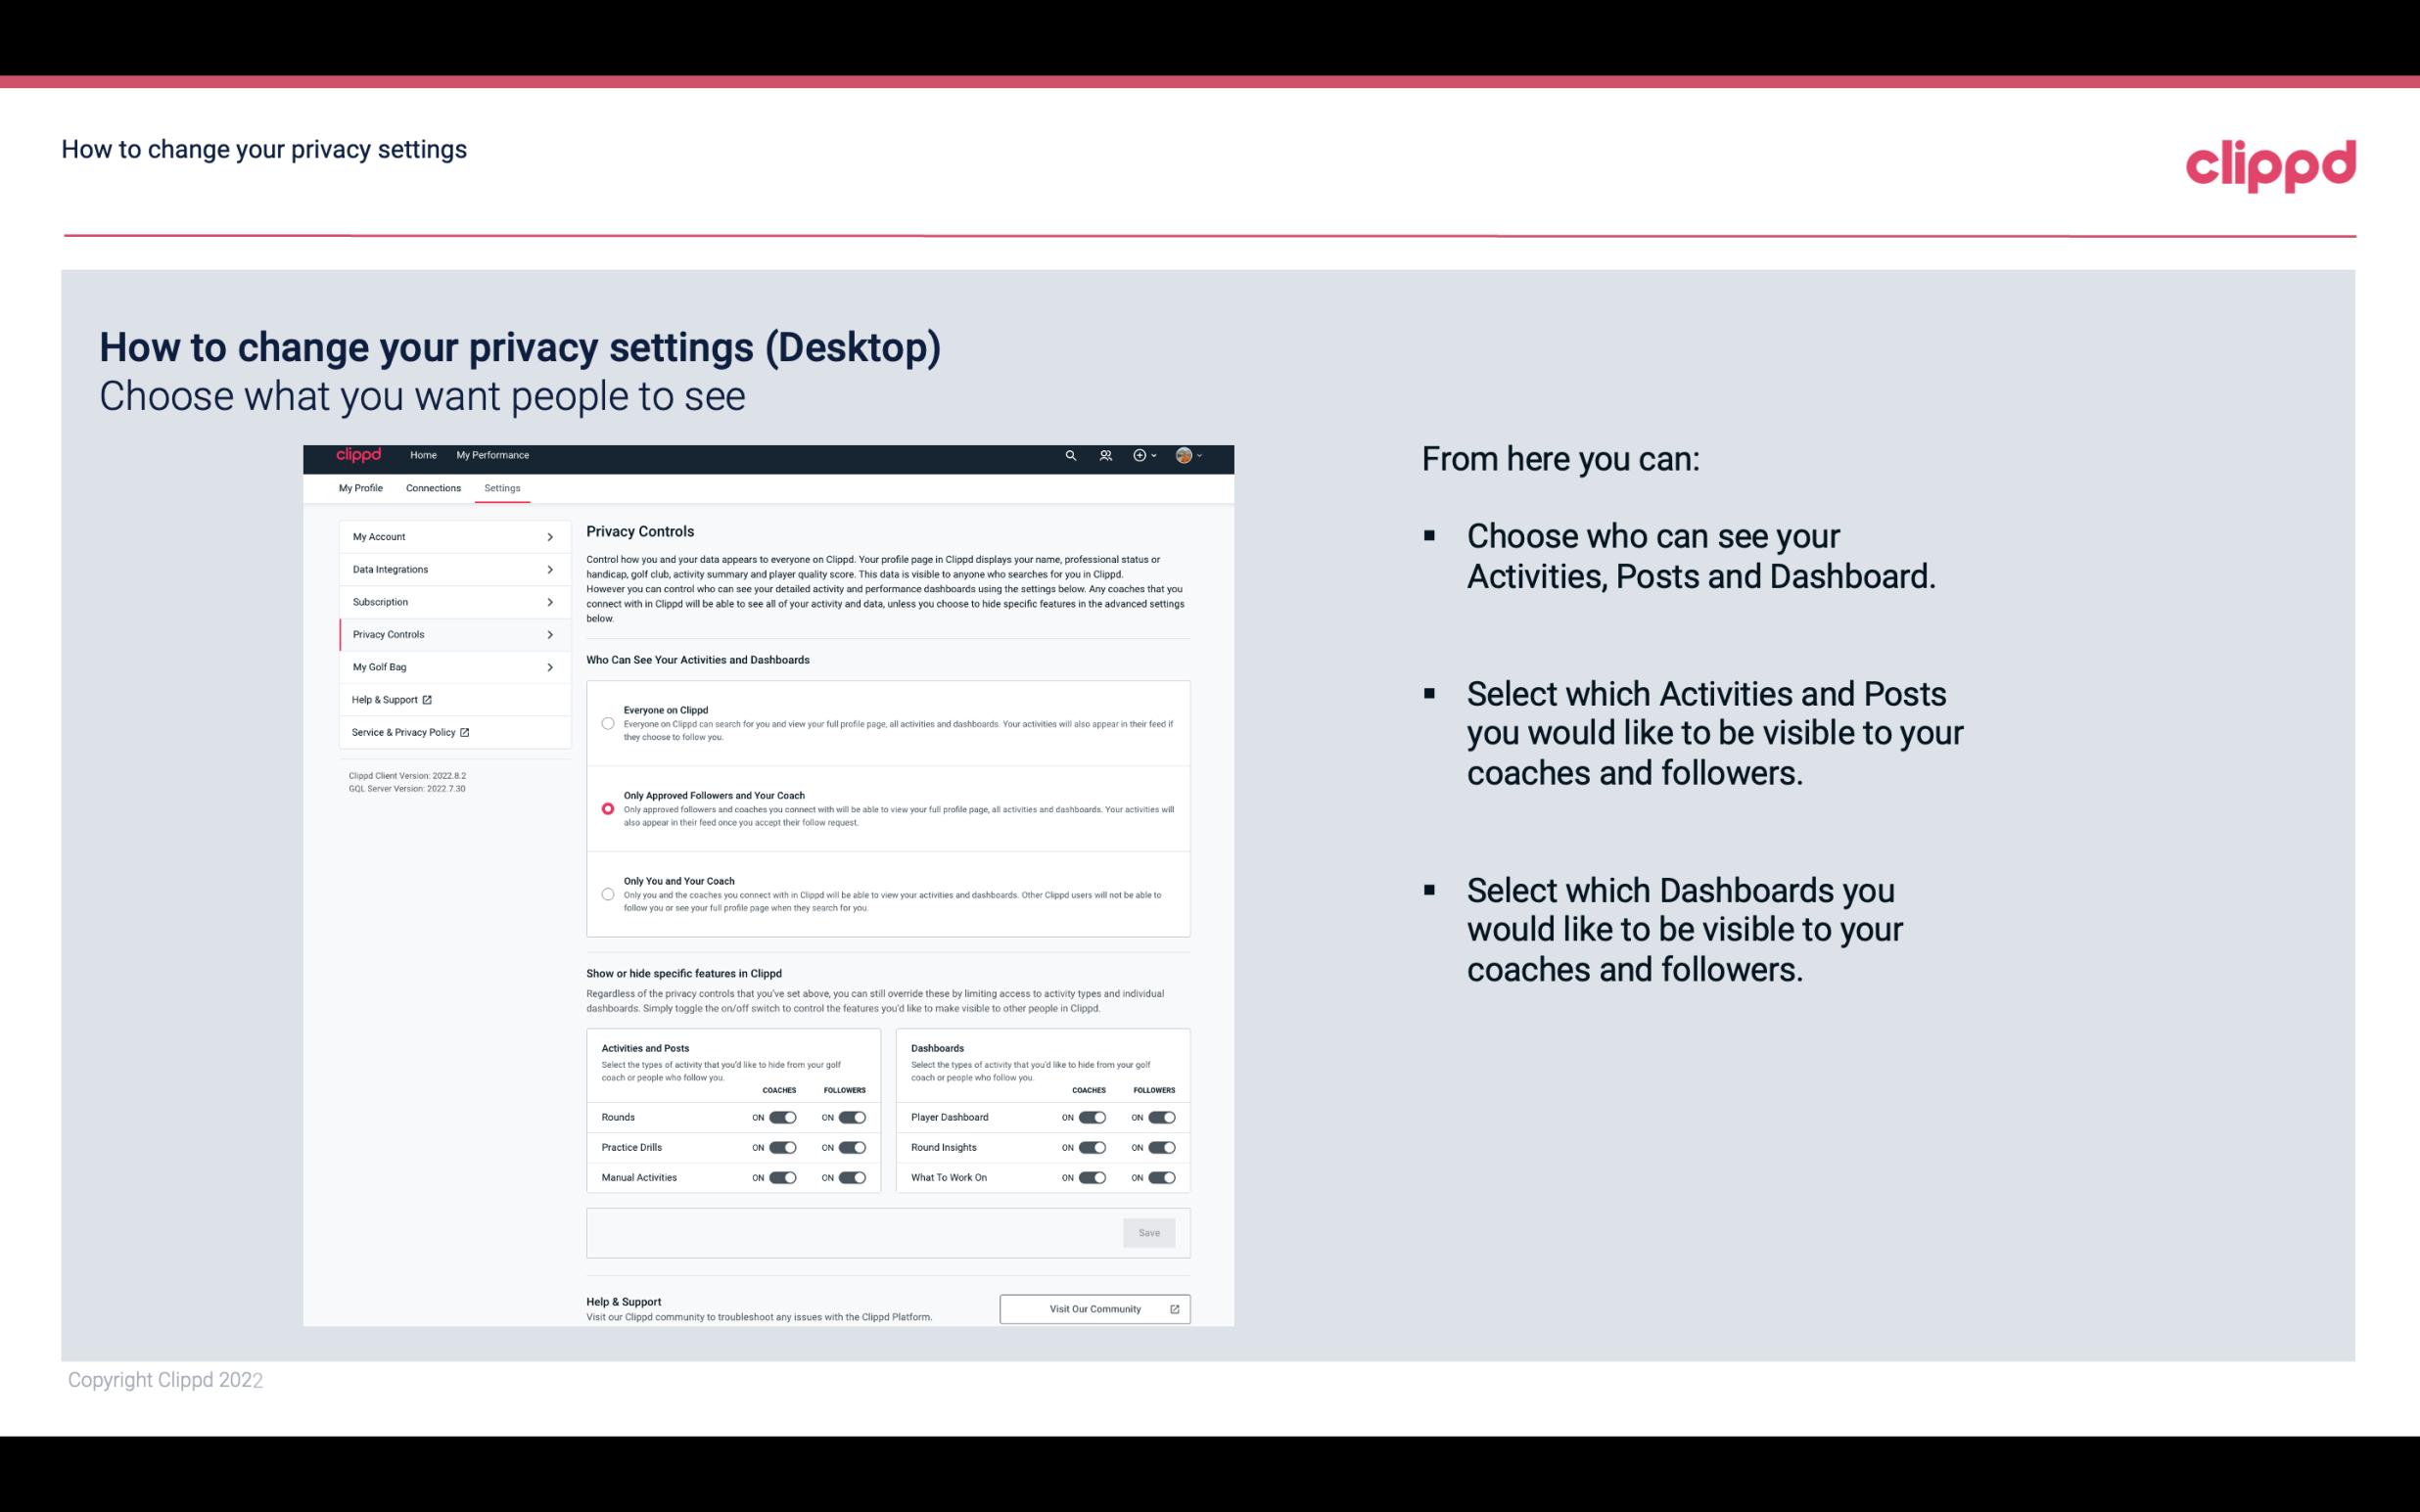This screenshot has height=1512, width=2420.
Task: Click the Service & Privacy Policy external link icon
Action: pos(463,732)
